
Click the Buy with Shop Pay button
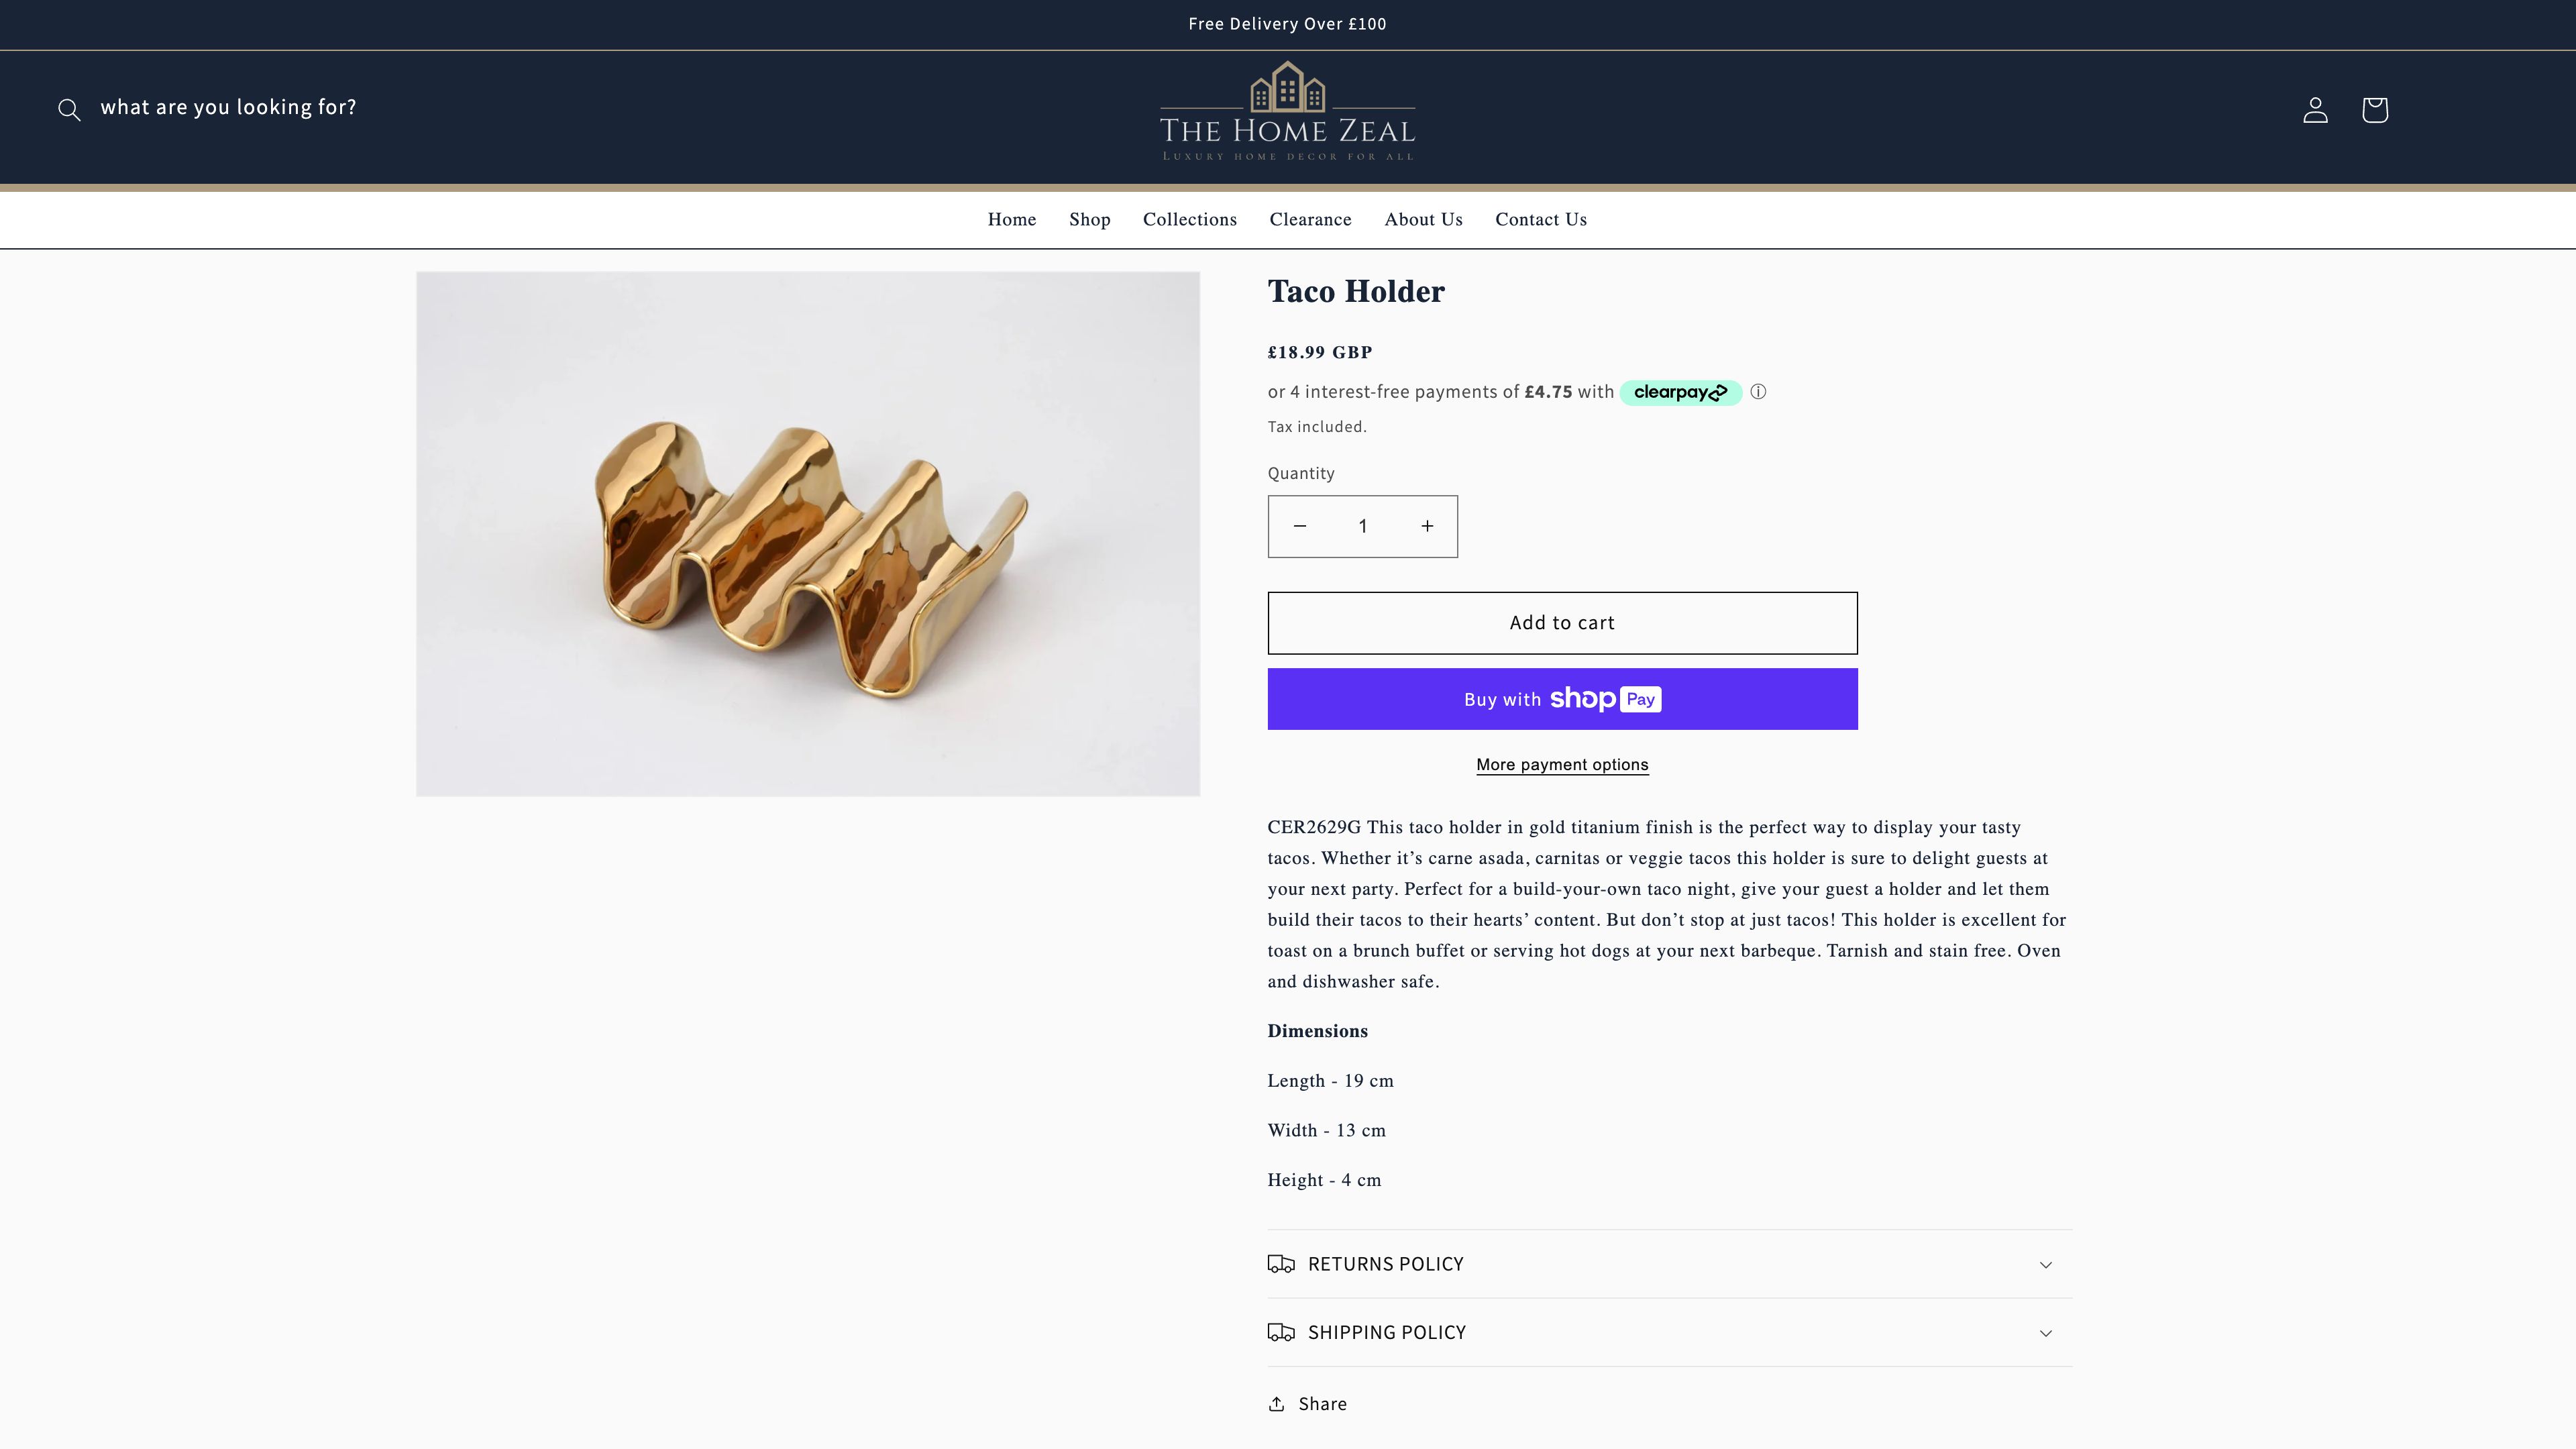1561,699
